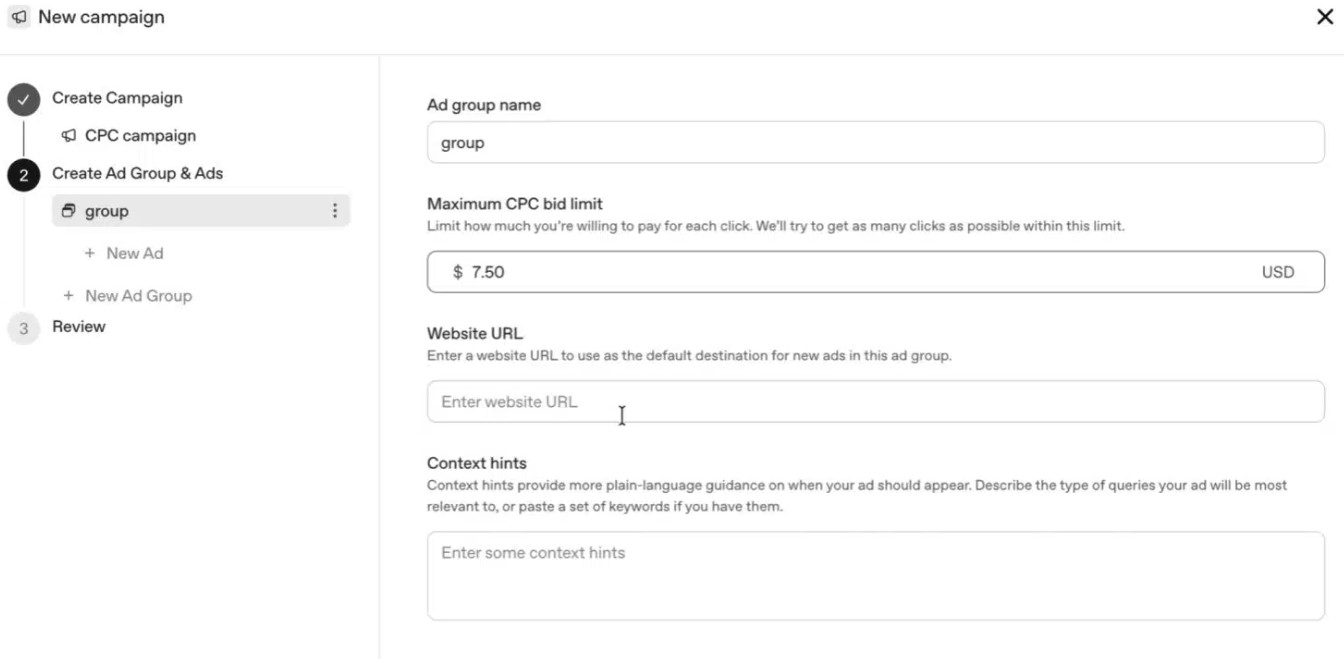Click the step 2 number circle
This screenshot has width=1344, height=659.
click(x=23, y=174)
